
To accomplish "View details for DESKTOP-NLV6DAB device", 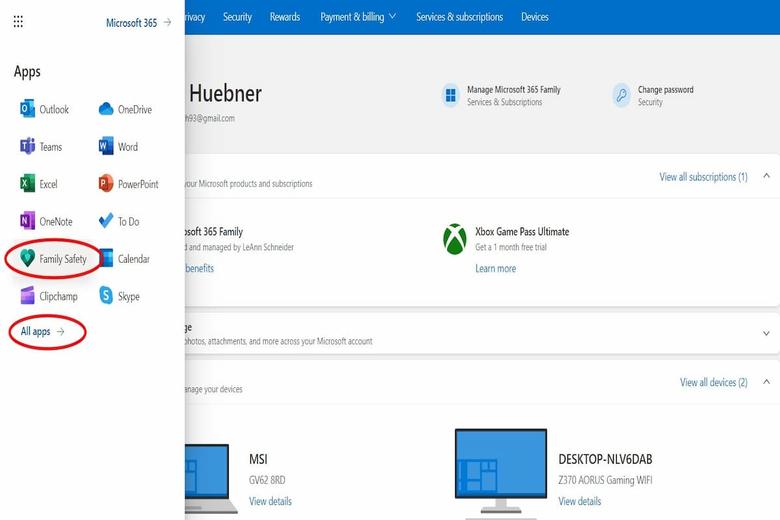I will [580, 501].
